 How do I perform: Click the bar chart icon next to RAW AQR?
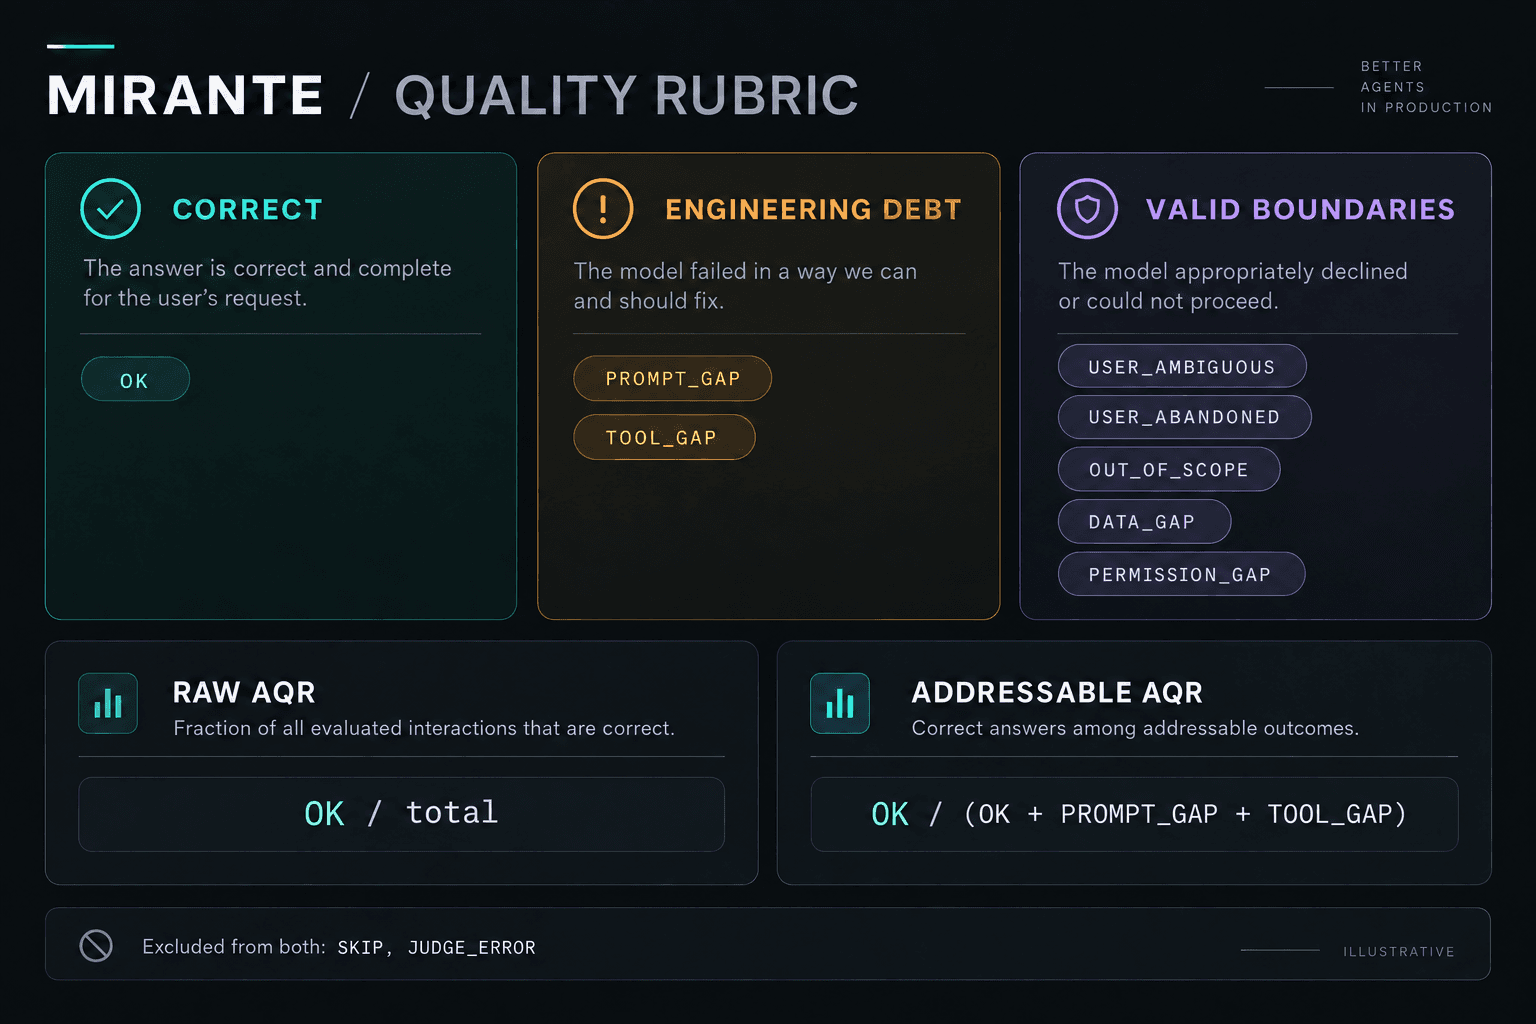coord(108,704)
